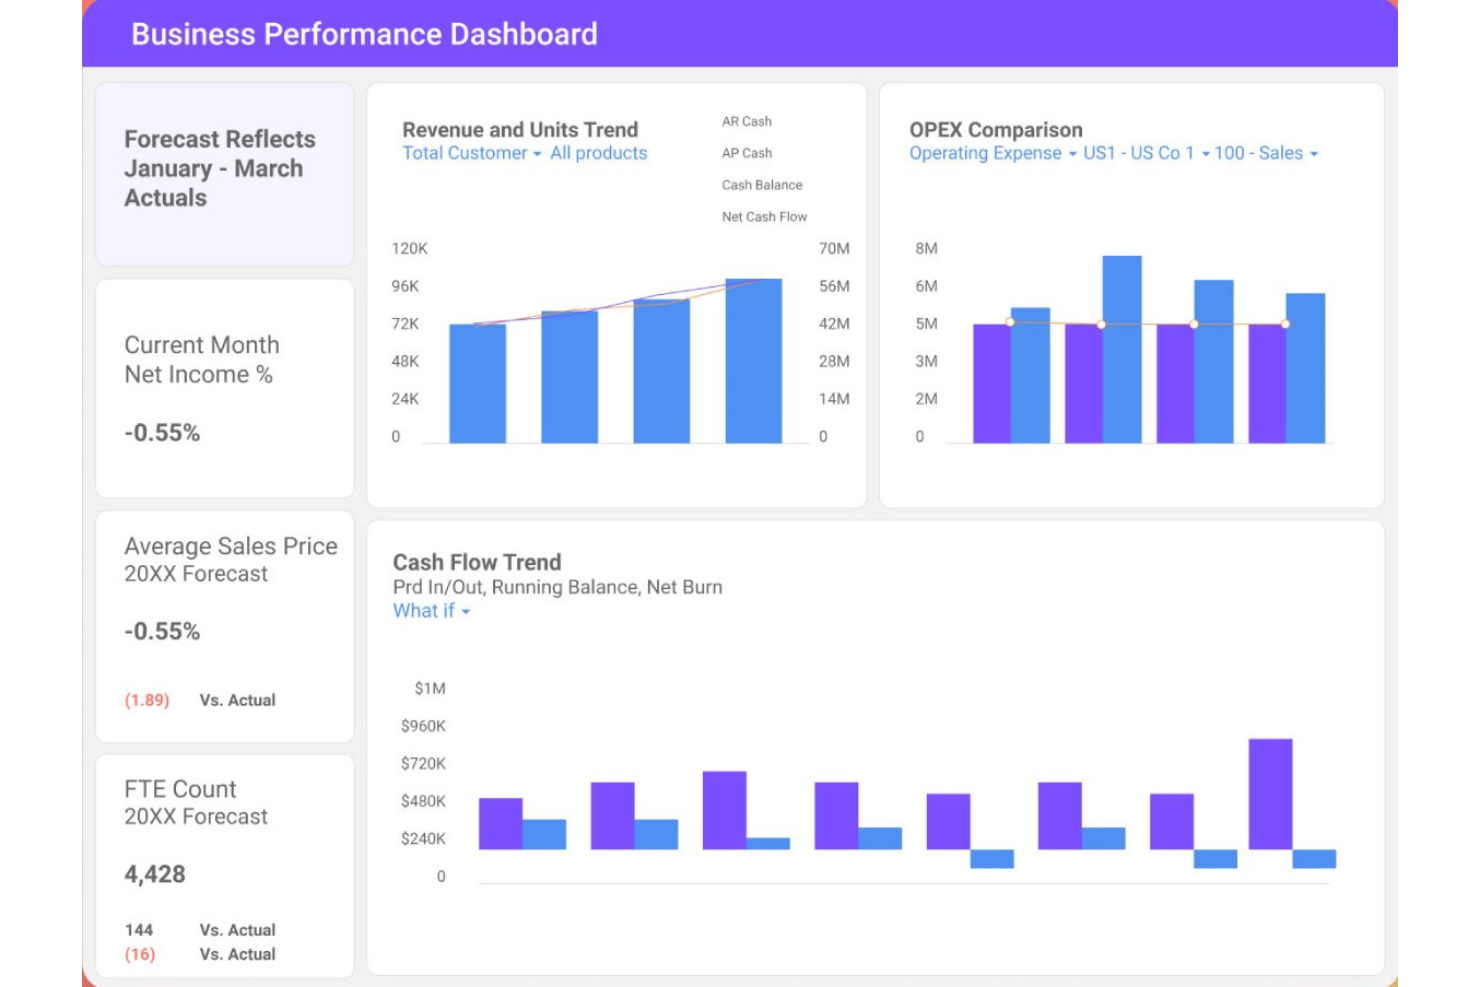Viewport: 1480px width, 987px height.
Task: Click the first purple bar in OPEX Comparison
Action: coord(992,384)
